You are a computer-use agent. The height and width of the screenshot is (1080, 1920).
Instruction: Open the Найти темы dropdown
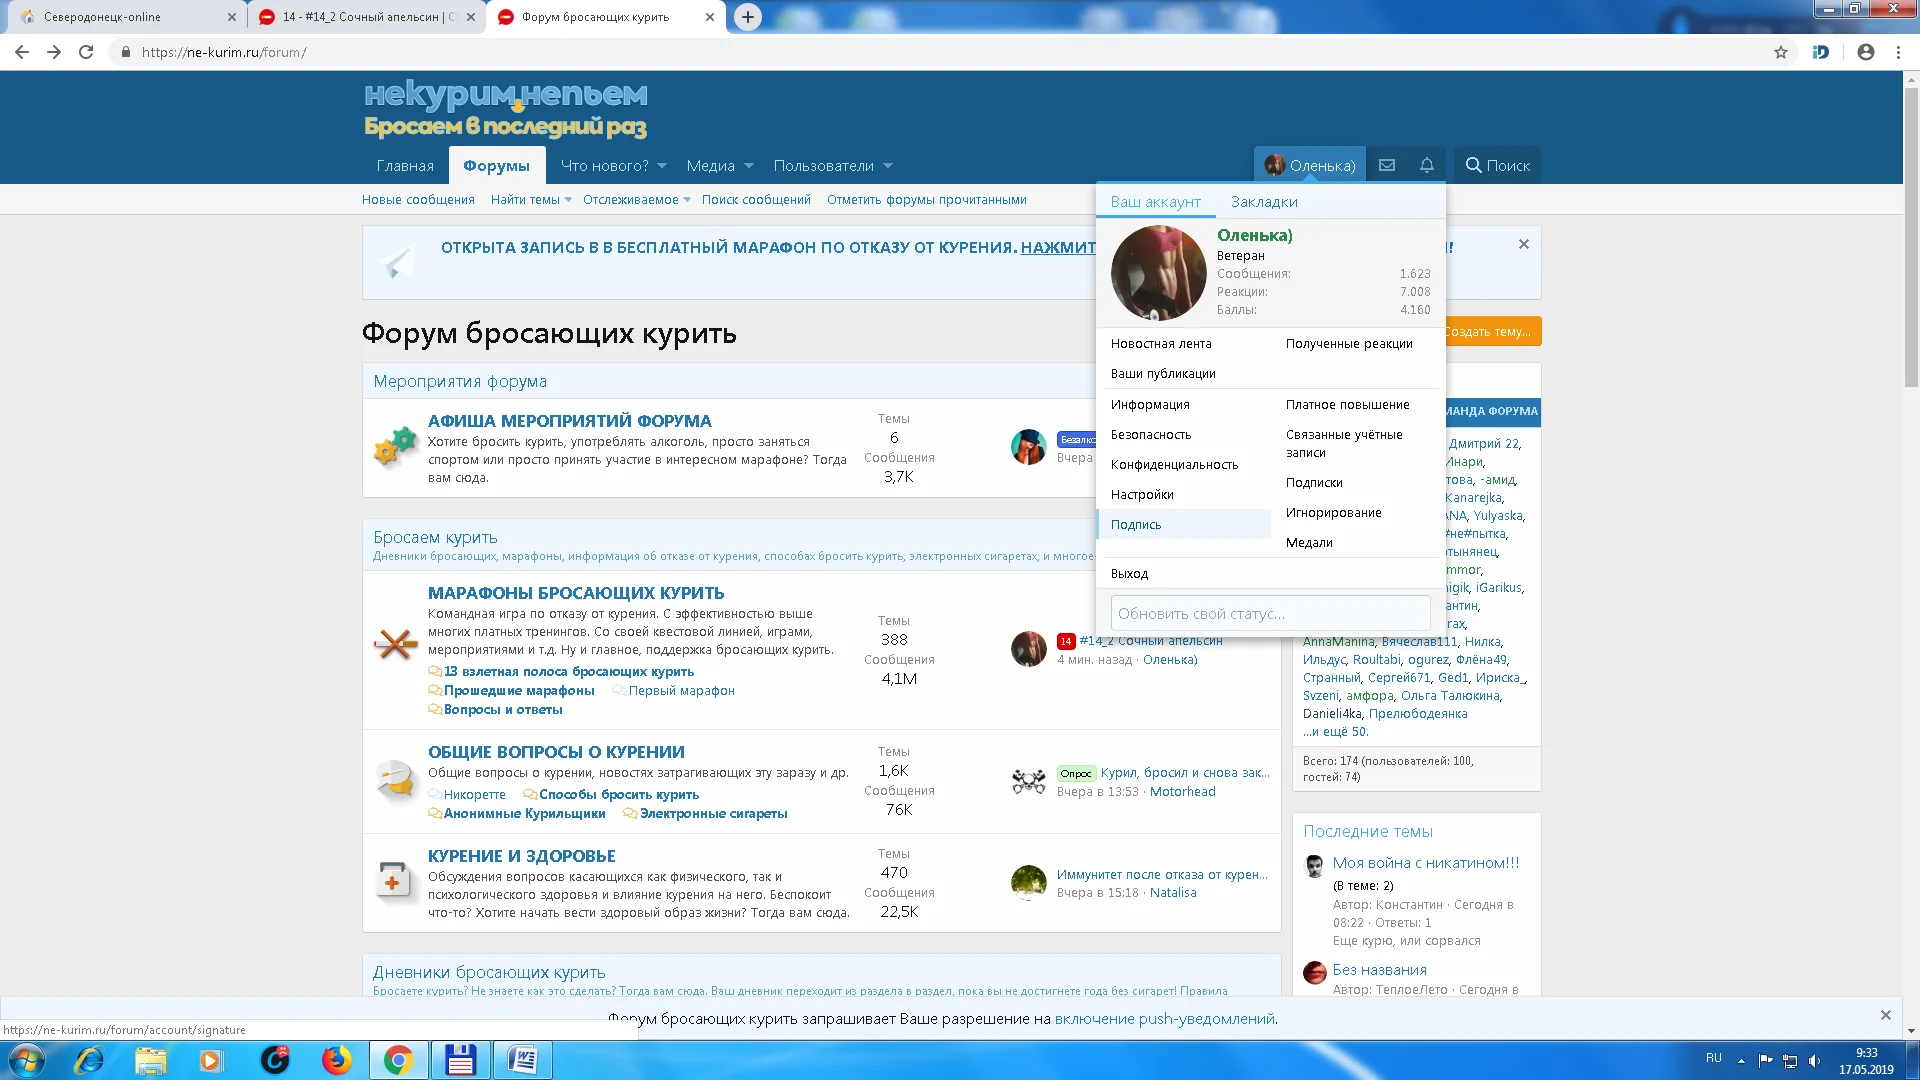point(524,199)
